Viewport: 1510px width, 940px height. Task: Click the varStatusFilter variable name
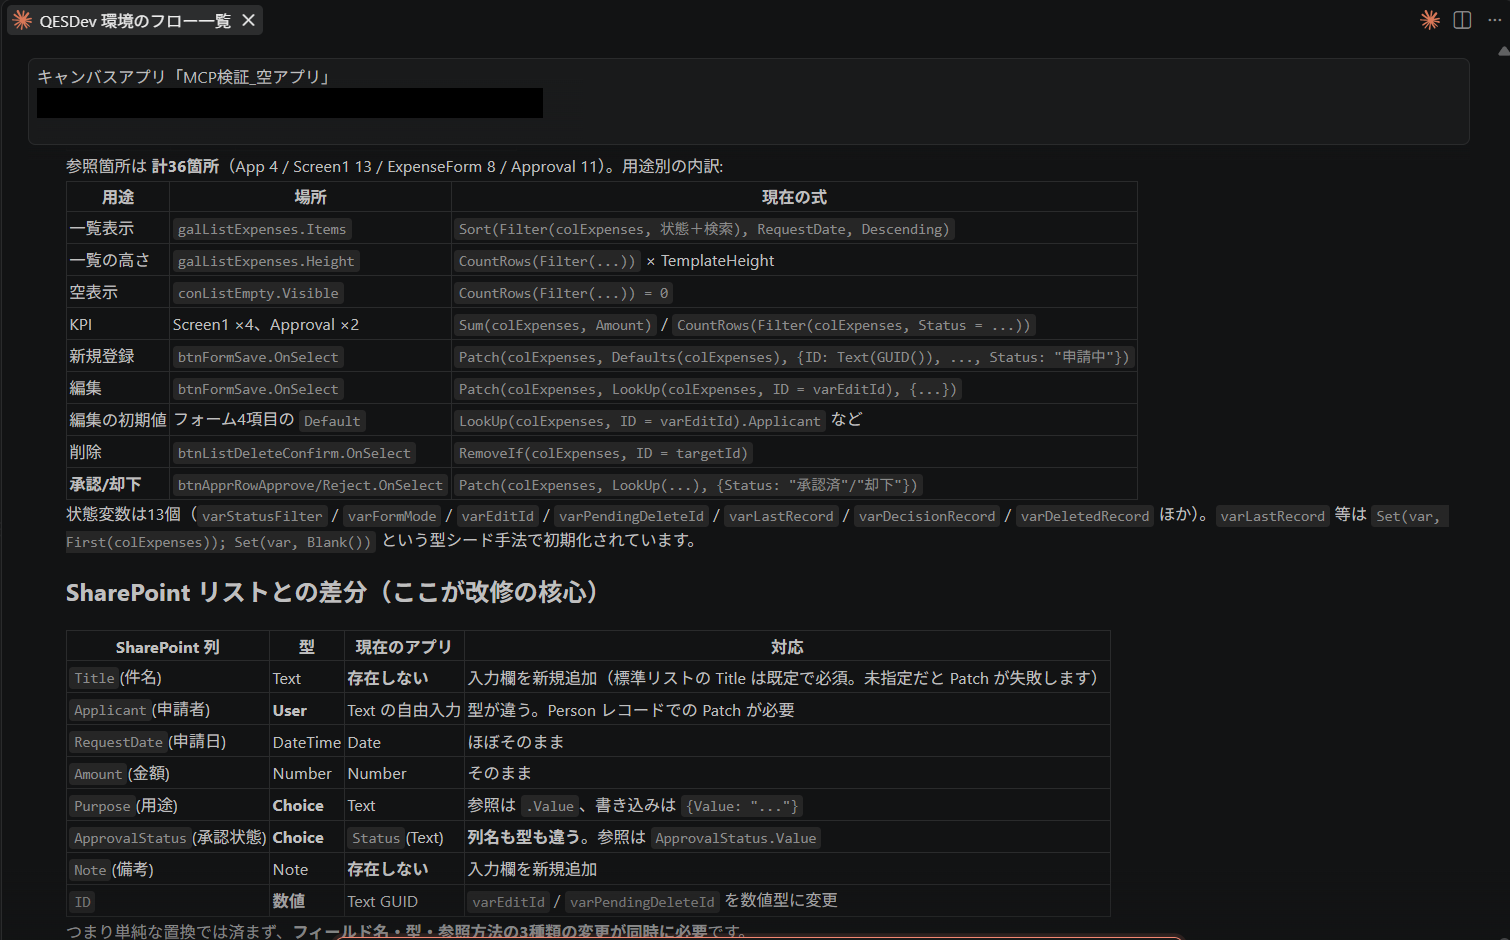click(x=262, y=516)
